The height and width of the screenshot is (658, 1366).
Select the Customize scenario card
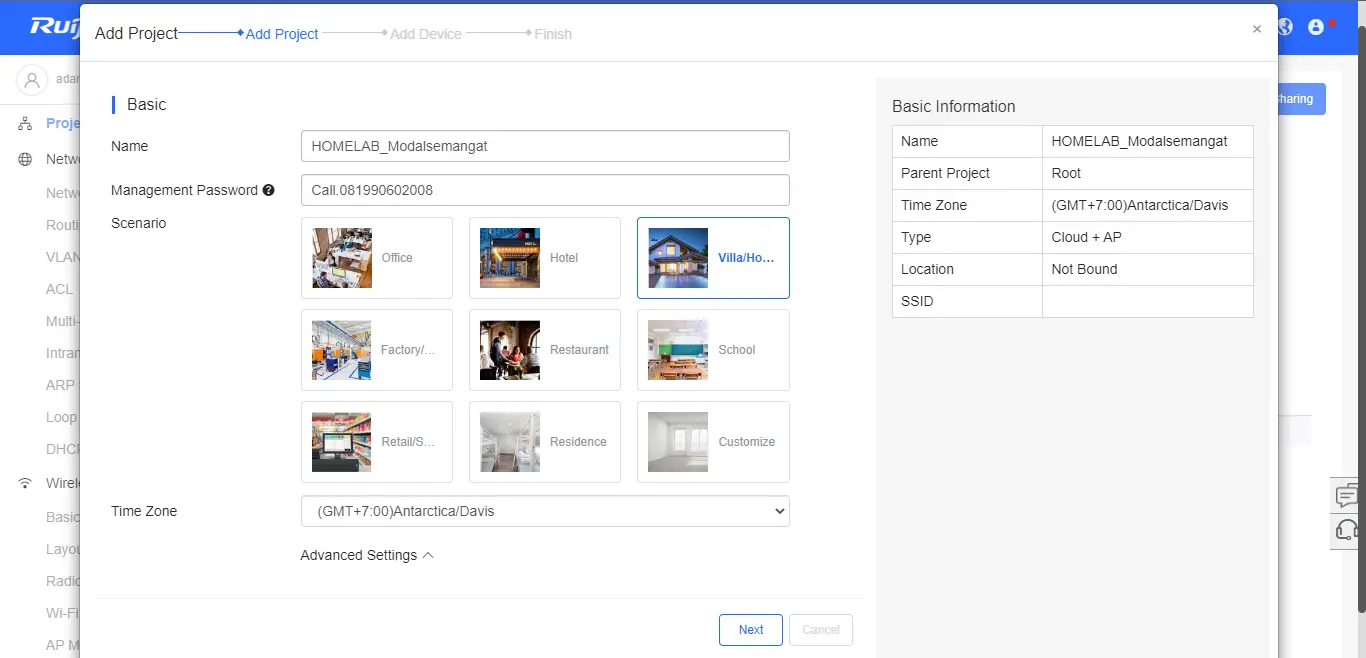point(713,442)
